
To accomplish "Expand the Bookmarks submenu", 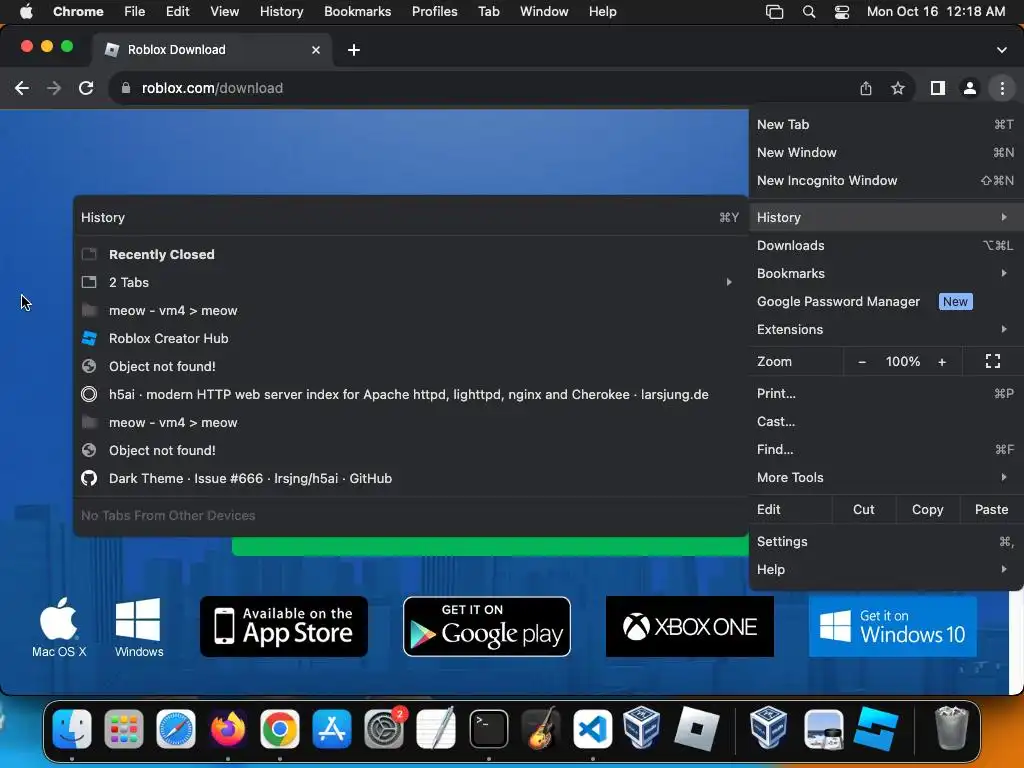I will tap(886, 274).
